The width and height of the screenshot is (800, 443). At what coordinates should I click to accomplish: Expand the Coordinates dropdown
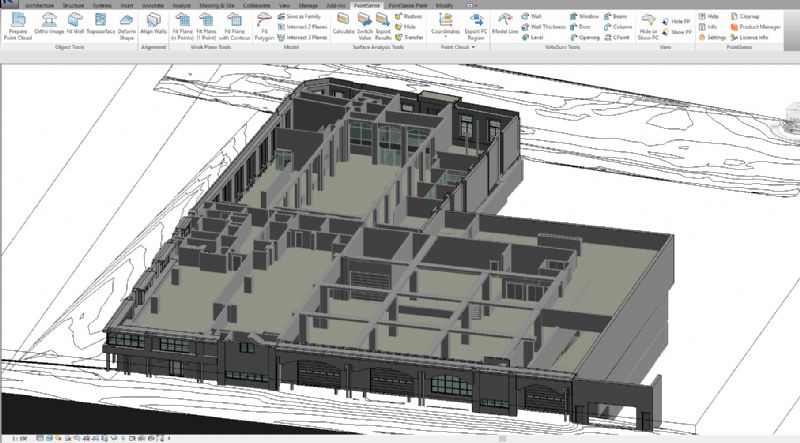(445, 28)
